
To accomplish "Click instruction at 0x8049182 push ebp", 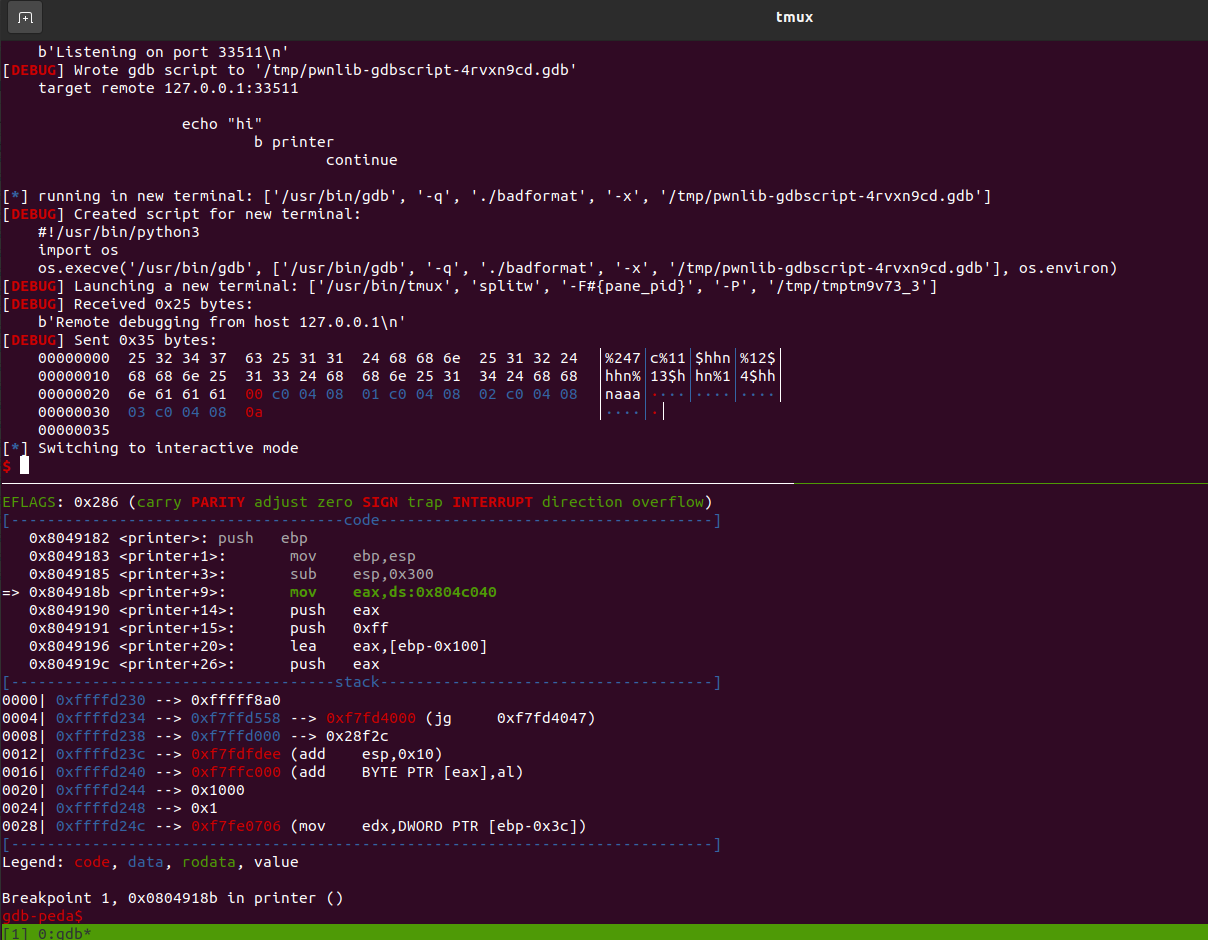I will (168, 538).
